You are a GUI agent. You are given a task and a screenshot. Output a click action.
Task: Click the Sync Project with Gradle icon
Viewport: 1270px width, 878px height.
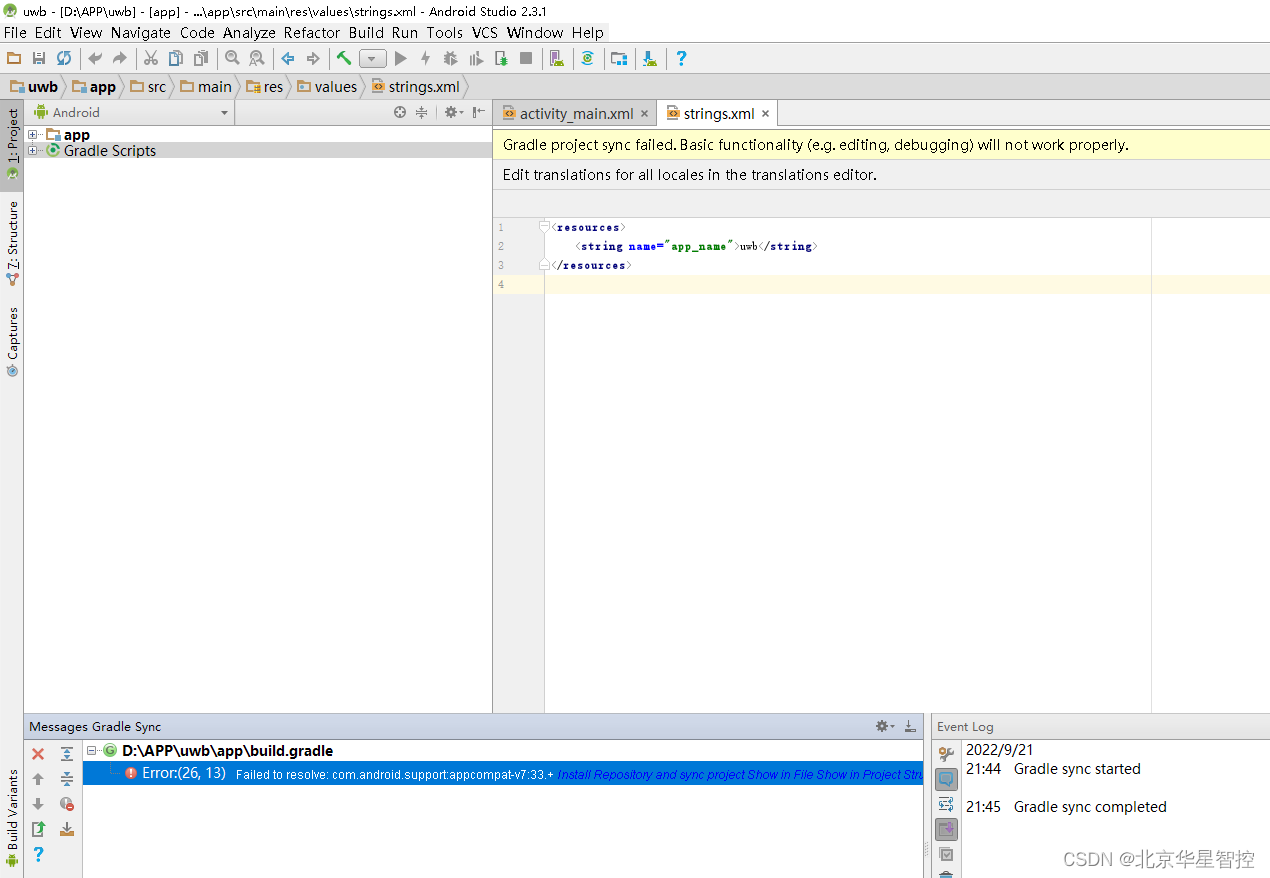coord(588,59)
